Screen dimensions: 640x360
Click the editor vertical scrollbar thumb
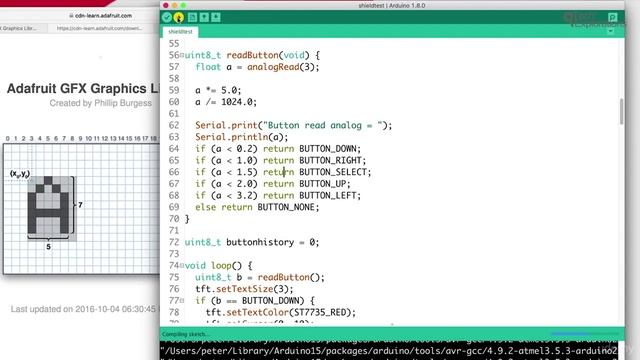[622, 111]
